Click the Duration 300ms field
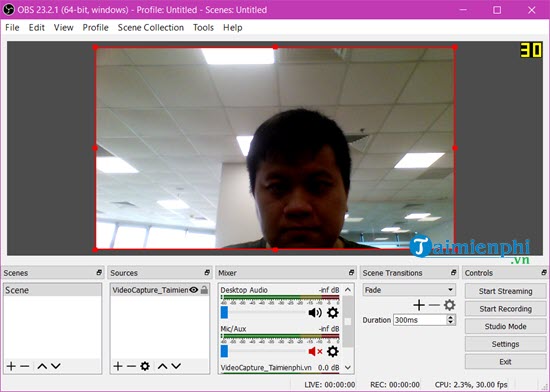 click(x=420, y=320)
